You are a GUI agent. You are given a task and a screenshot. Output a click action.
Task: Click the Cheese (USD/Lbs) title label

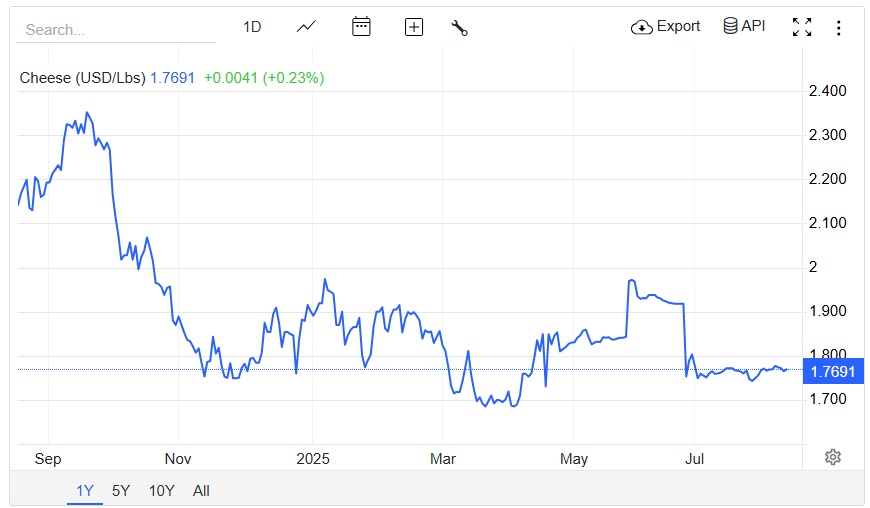tap(83, 78)
